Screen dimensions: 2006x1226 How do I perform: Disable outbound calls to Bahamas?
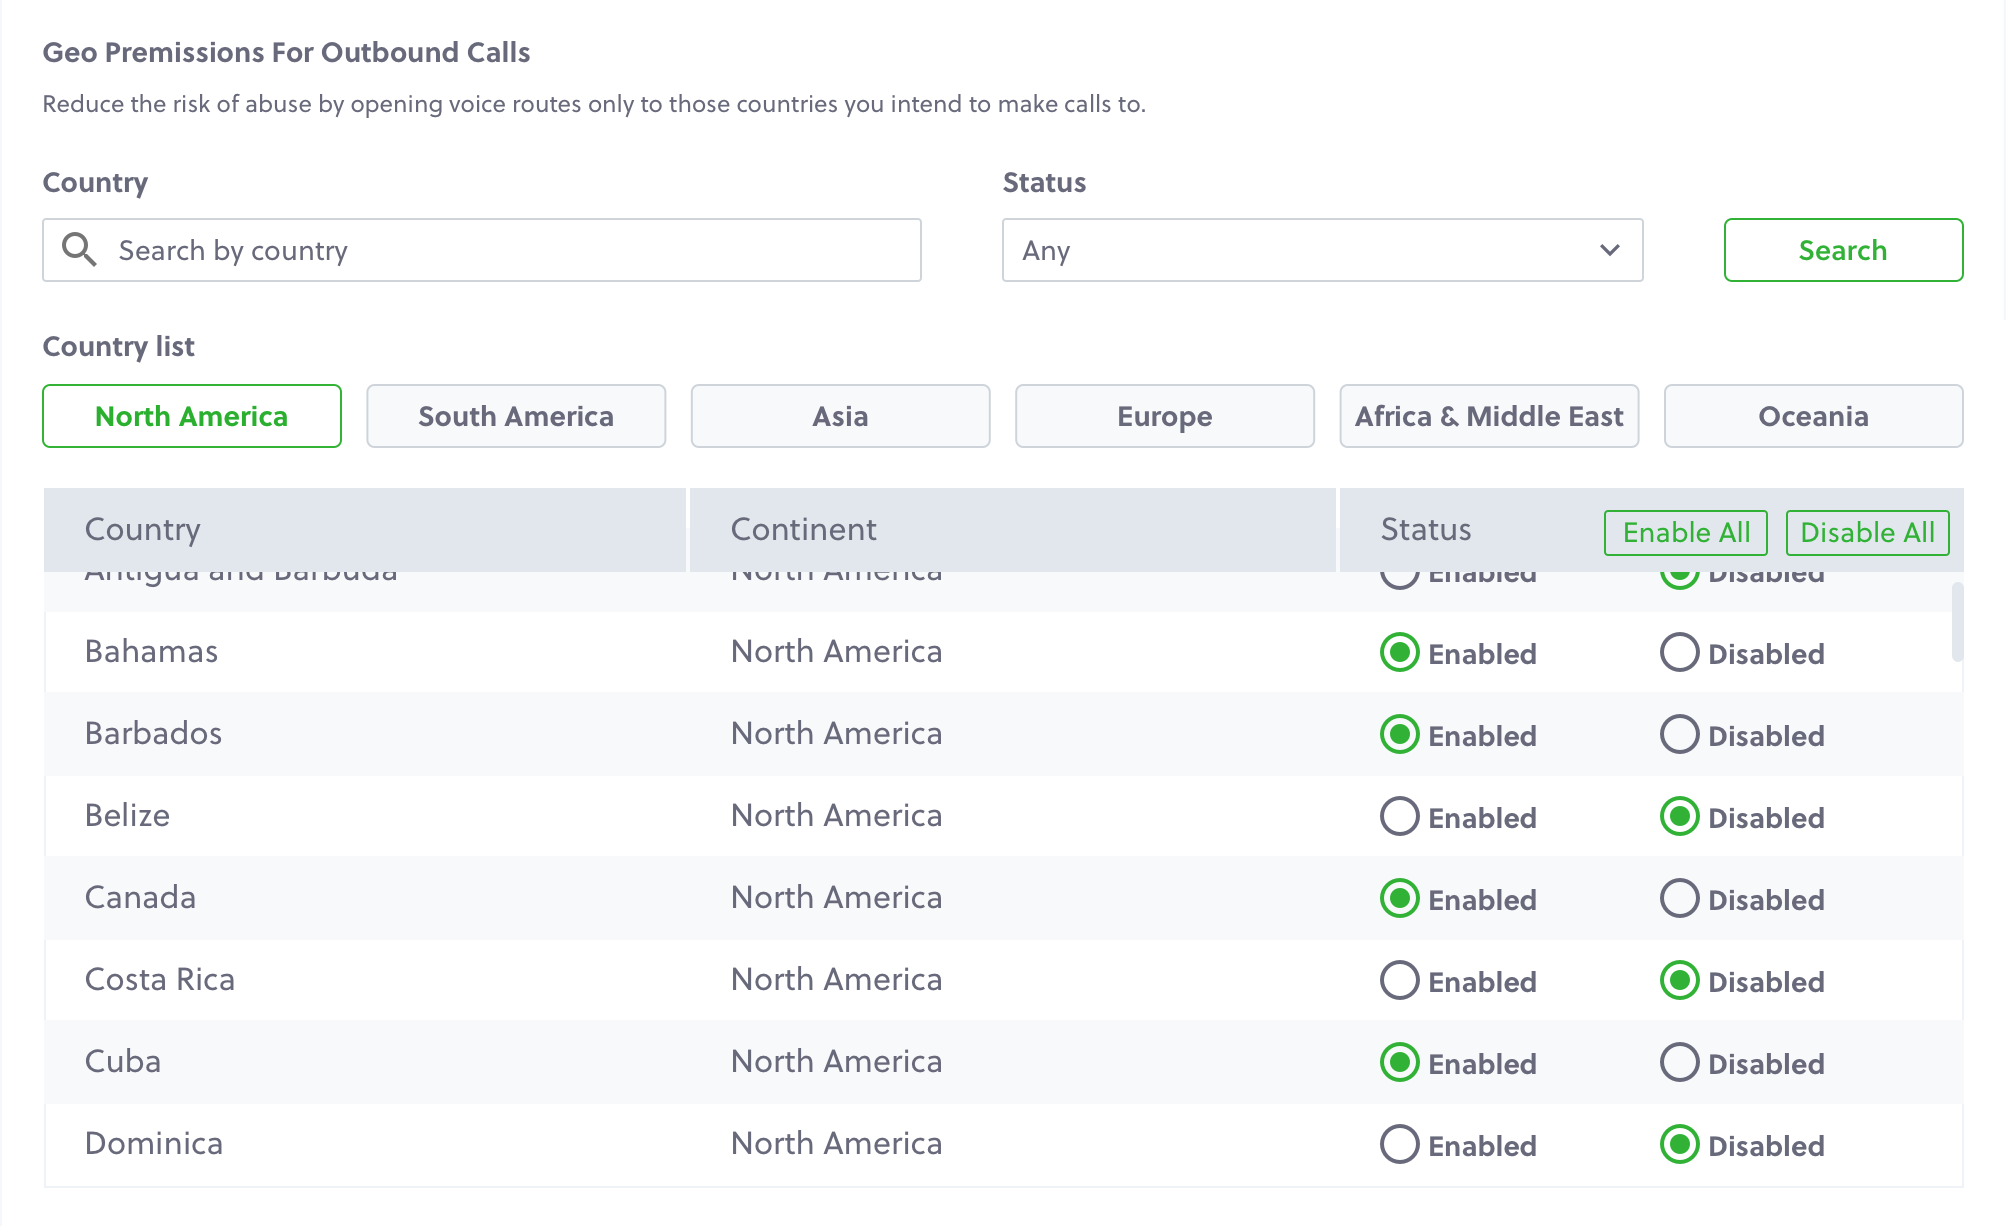pyautogui.click(x=1680, y=653)
